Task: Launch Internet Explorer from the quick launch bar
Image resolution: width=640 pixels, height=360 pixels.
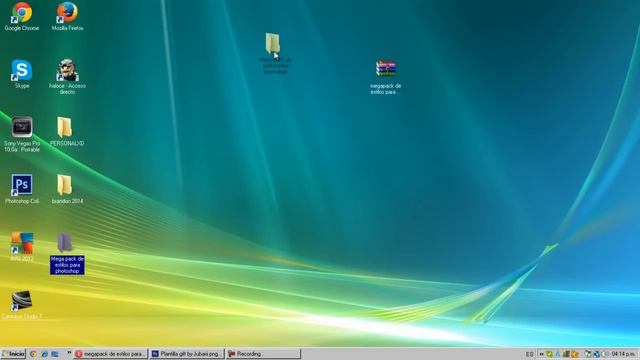Action: click(44, 354)
